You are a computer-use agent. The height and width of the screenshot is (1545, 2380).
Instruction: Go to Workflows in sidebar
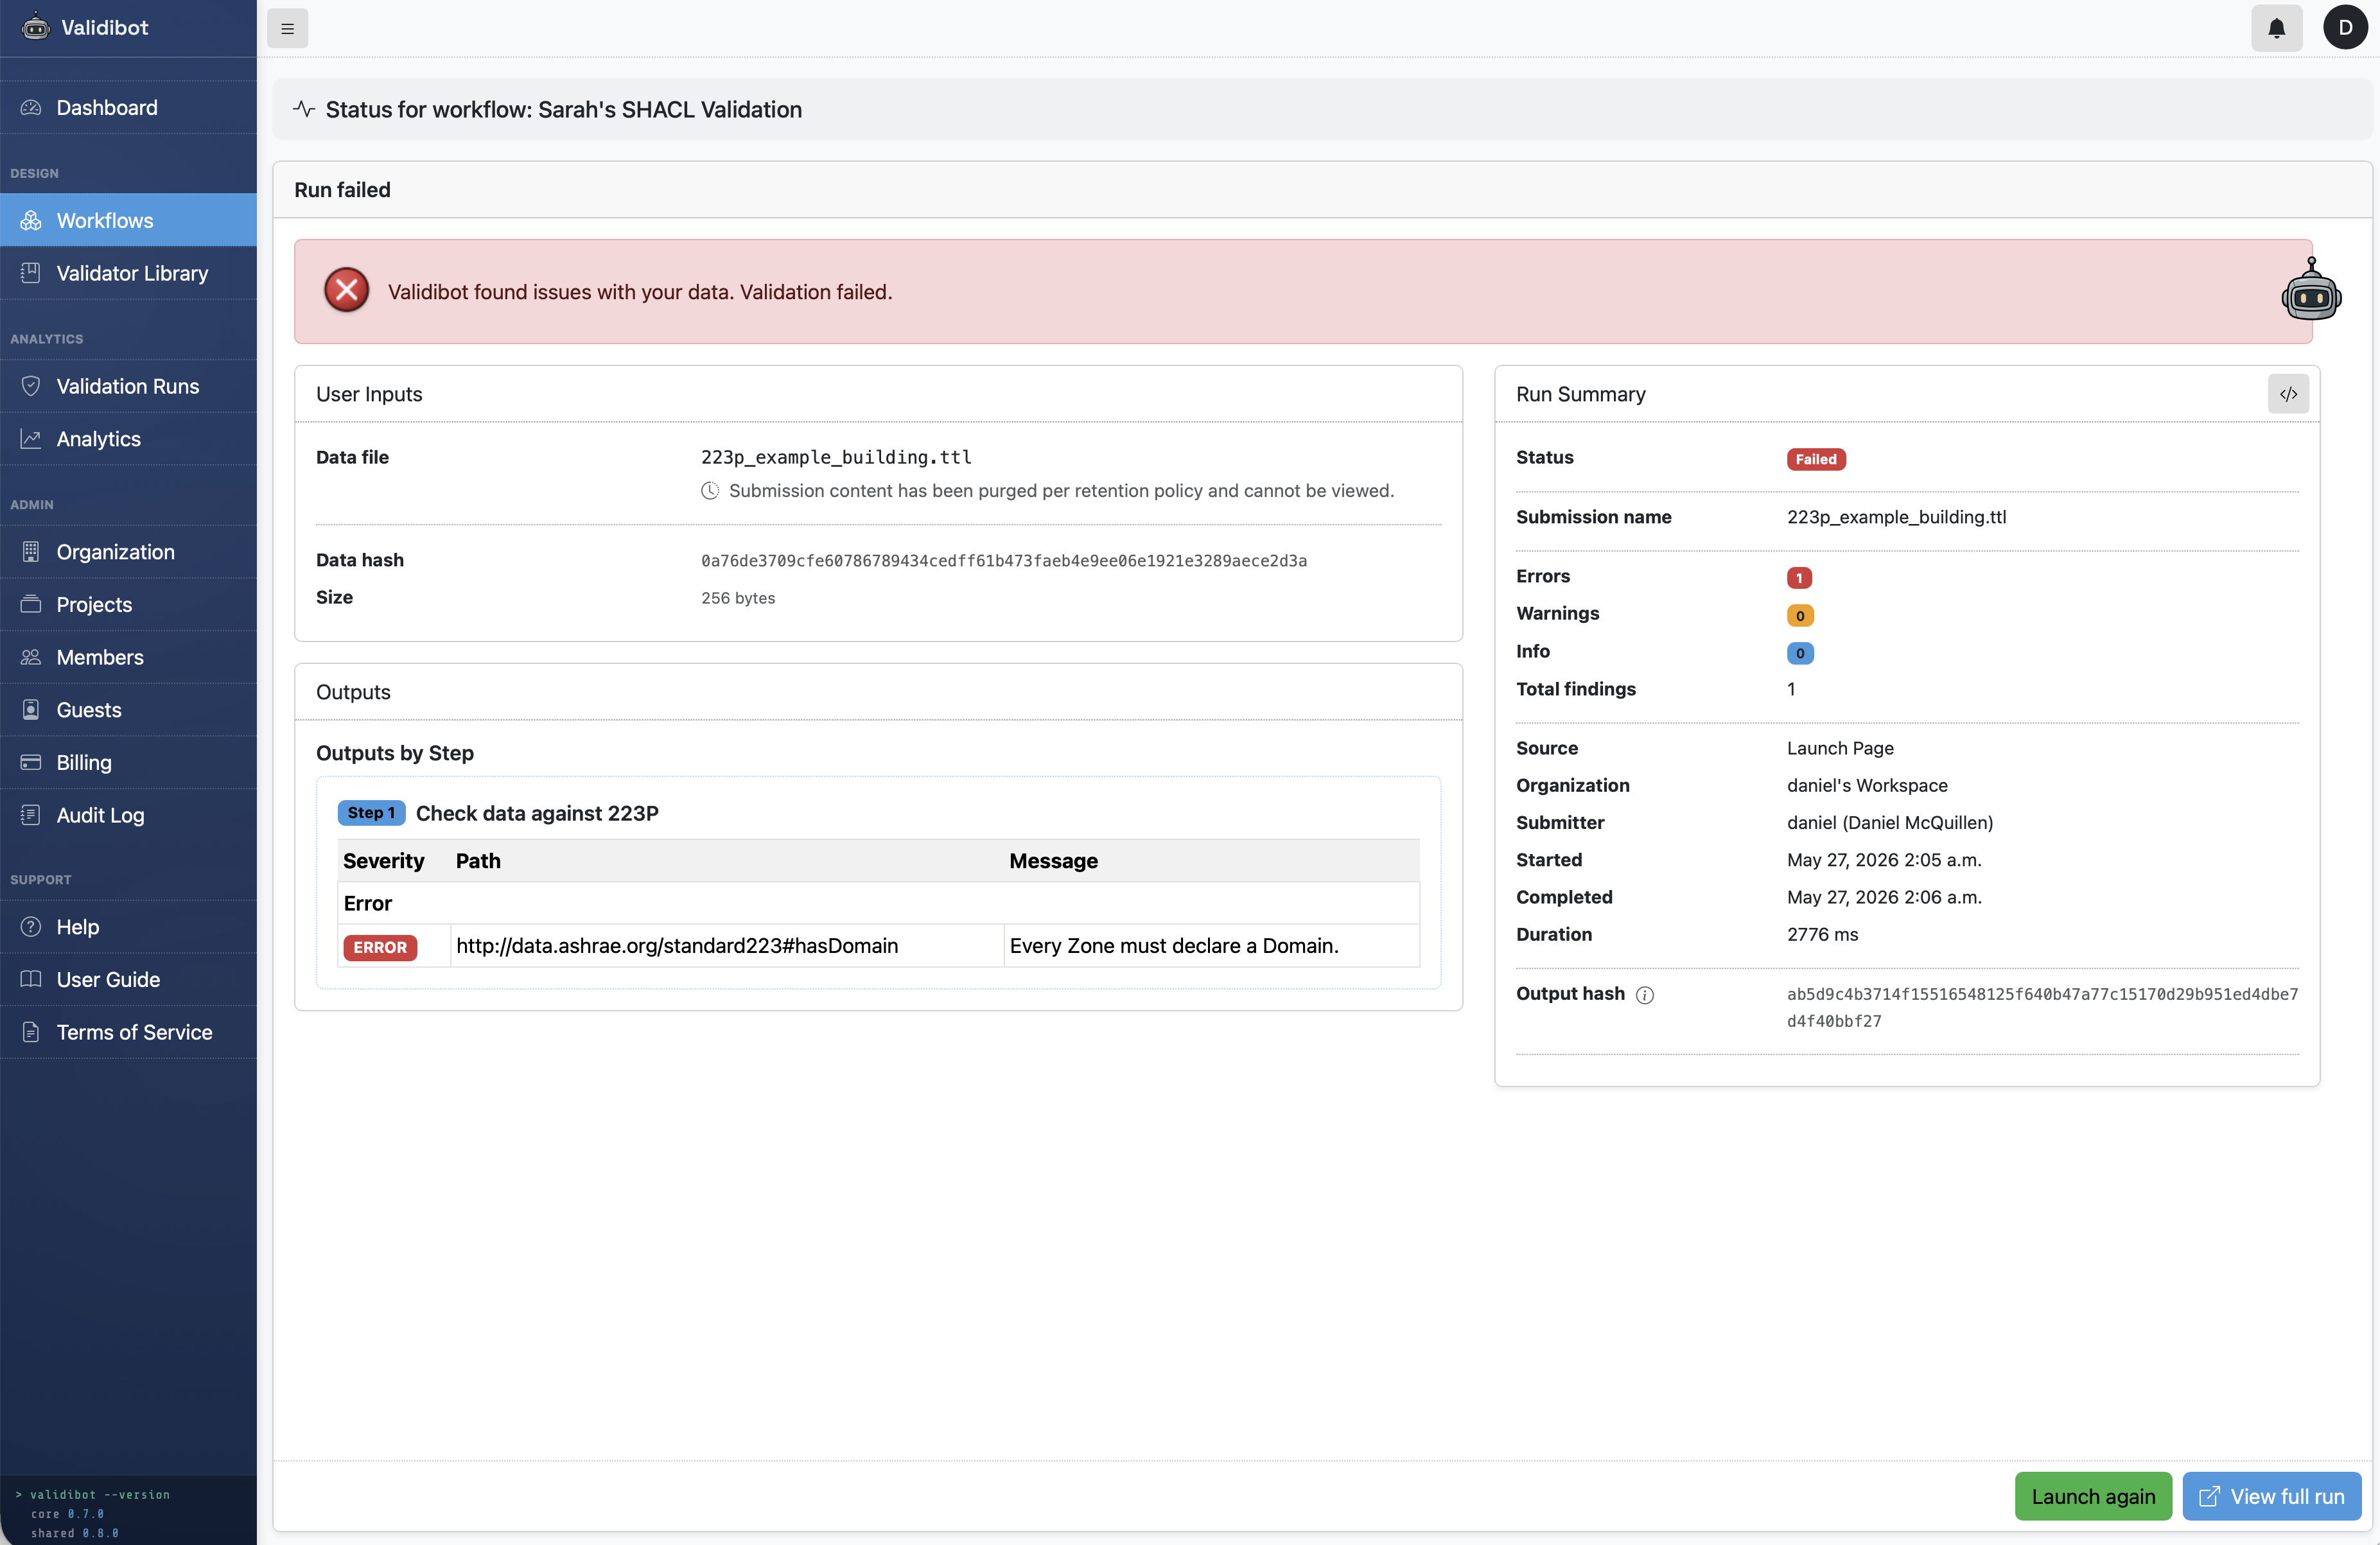tap(128, 220)
